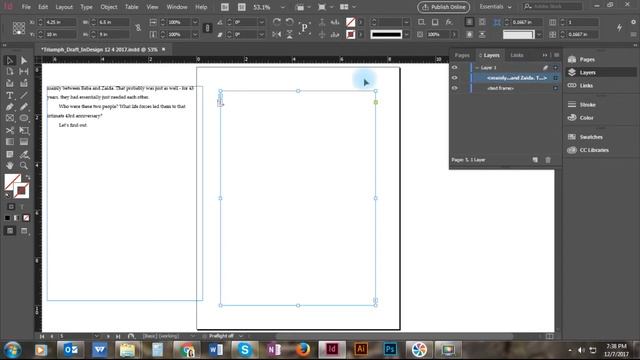Rotate selection 90 degrees clockwise
Image resolution: width=640 pixels, height=360 pixels.
tap(276, 22)
